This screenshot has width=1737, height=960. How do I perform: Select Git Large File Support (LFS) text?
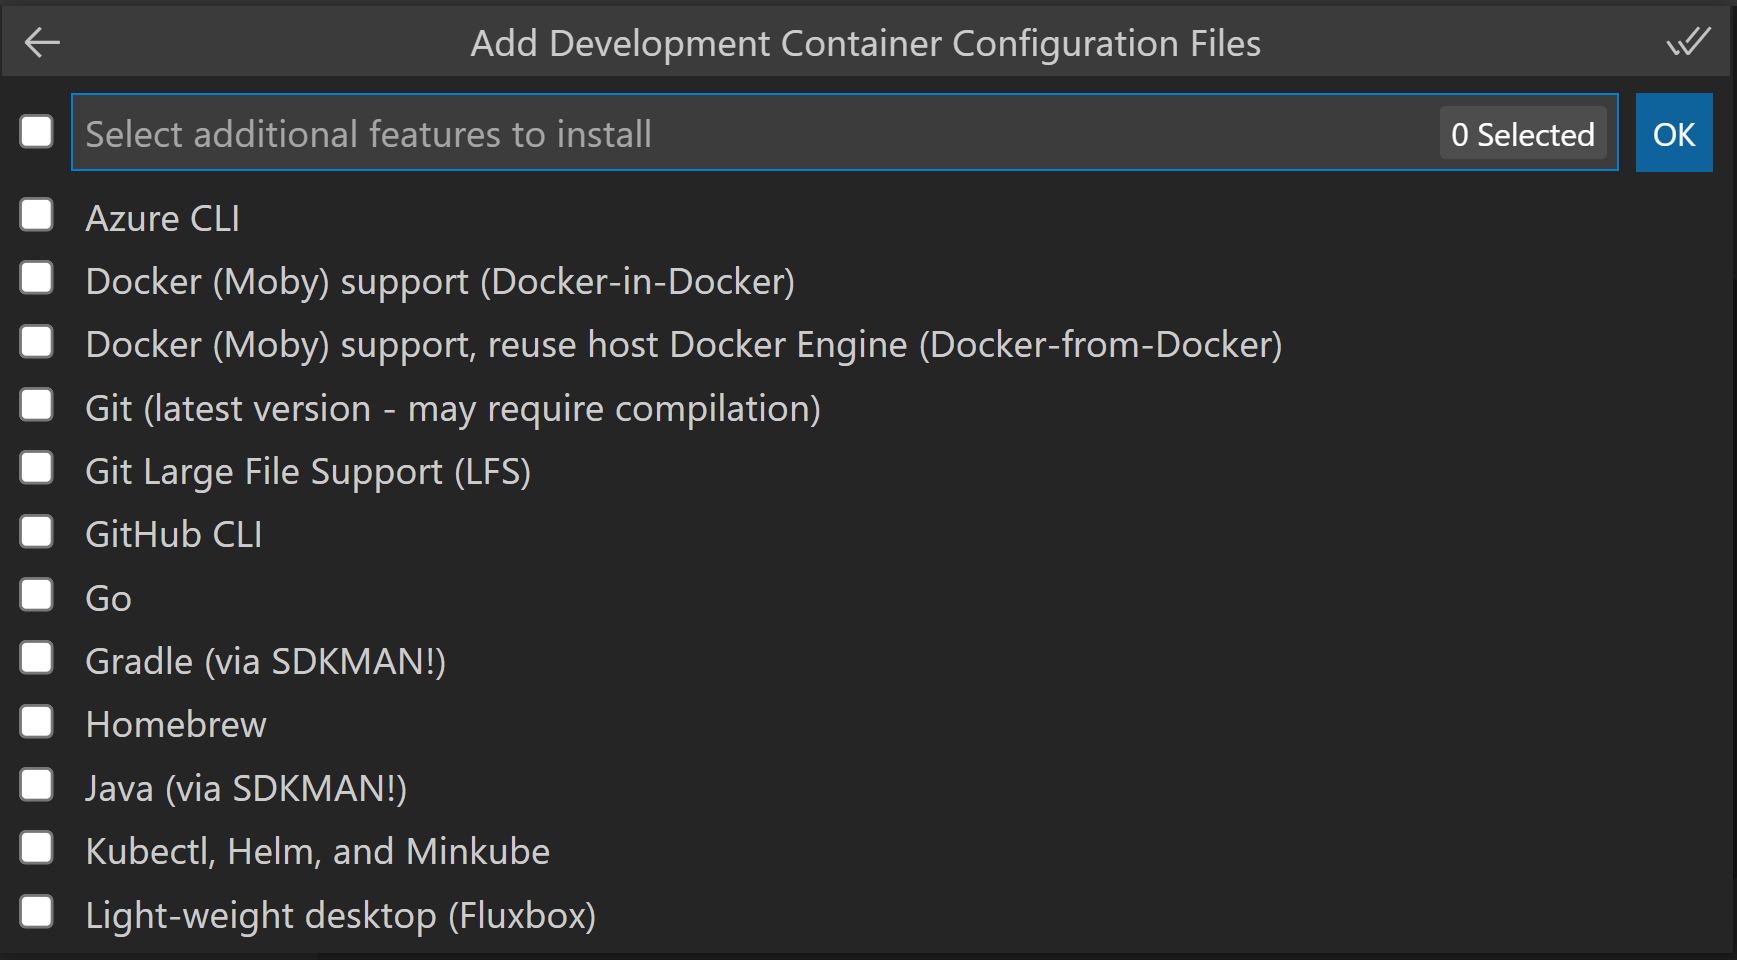tap(308, 472)
